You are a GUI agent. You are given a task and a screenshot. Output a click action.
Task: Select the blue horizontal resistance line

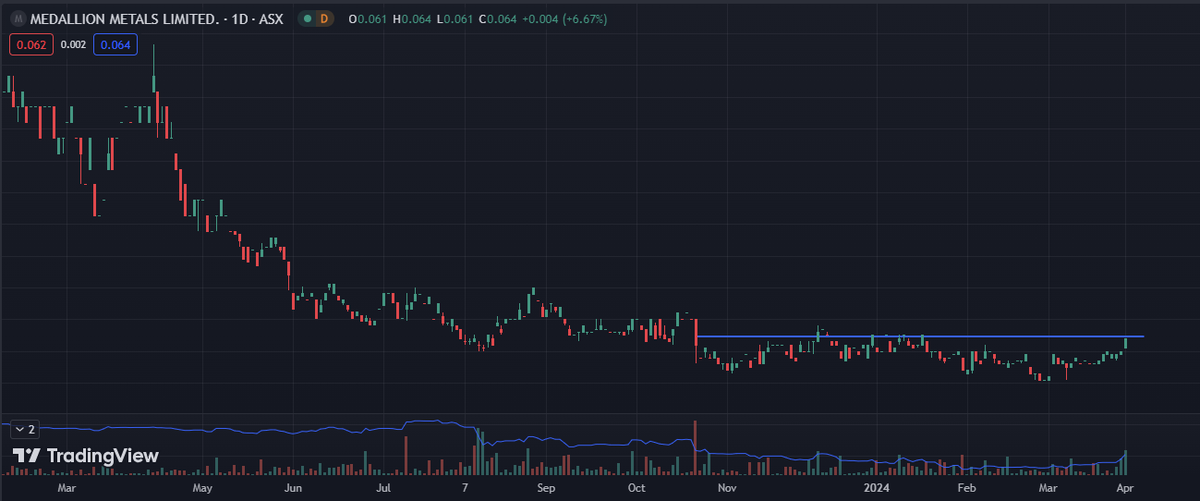point(919,336)
